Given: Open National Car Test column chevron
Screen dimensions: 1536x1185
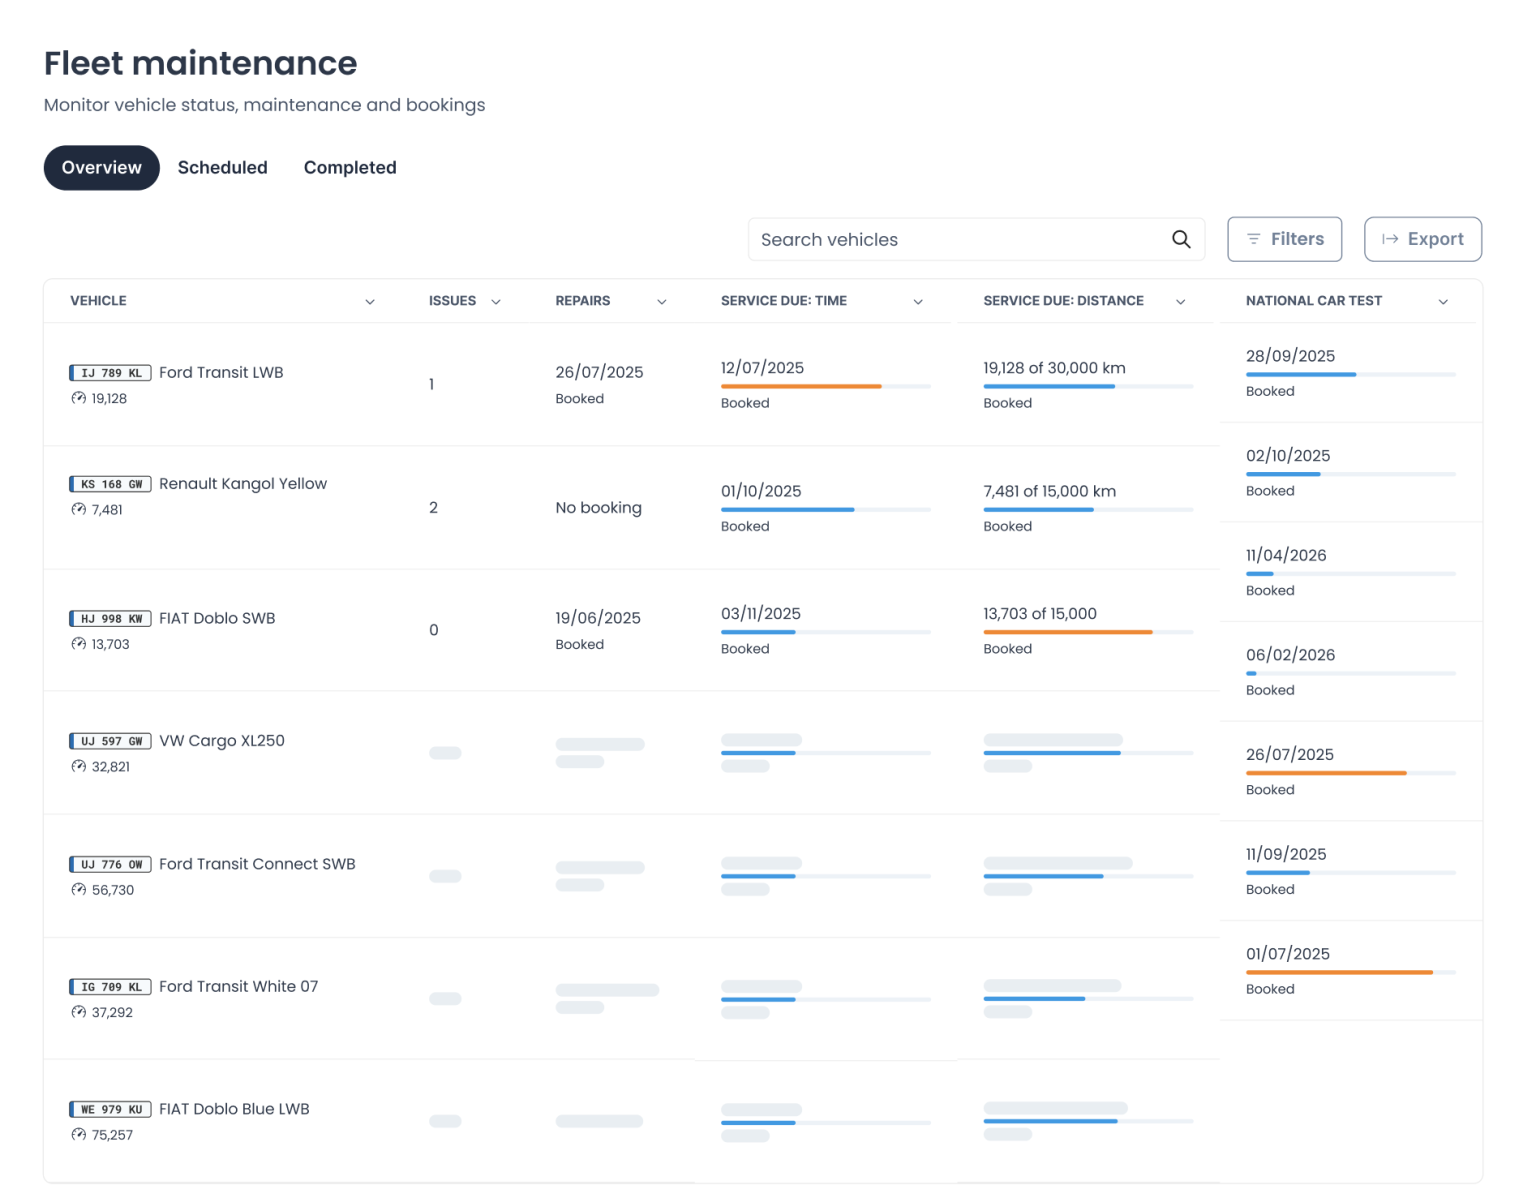Looking at the screenshot, I should point(1443,302).
